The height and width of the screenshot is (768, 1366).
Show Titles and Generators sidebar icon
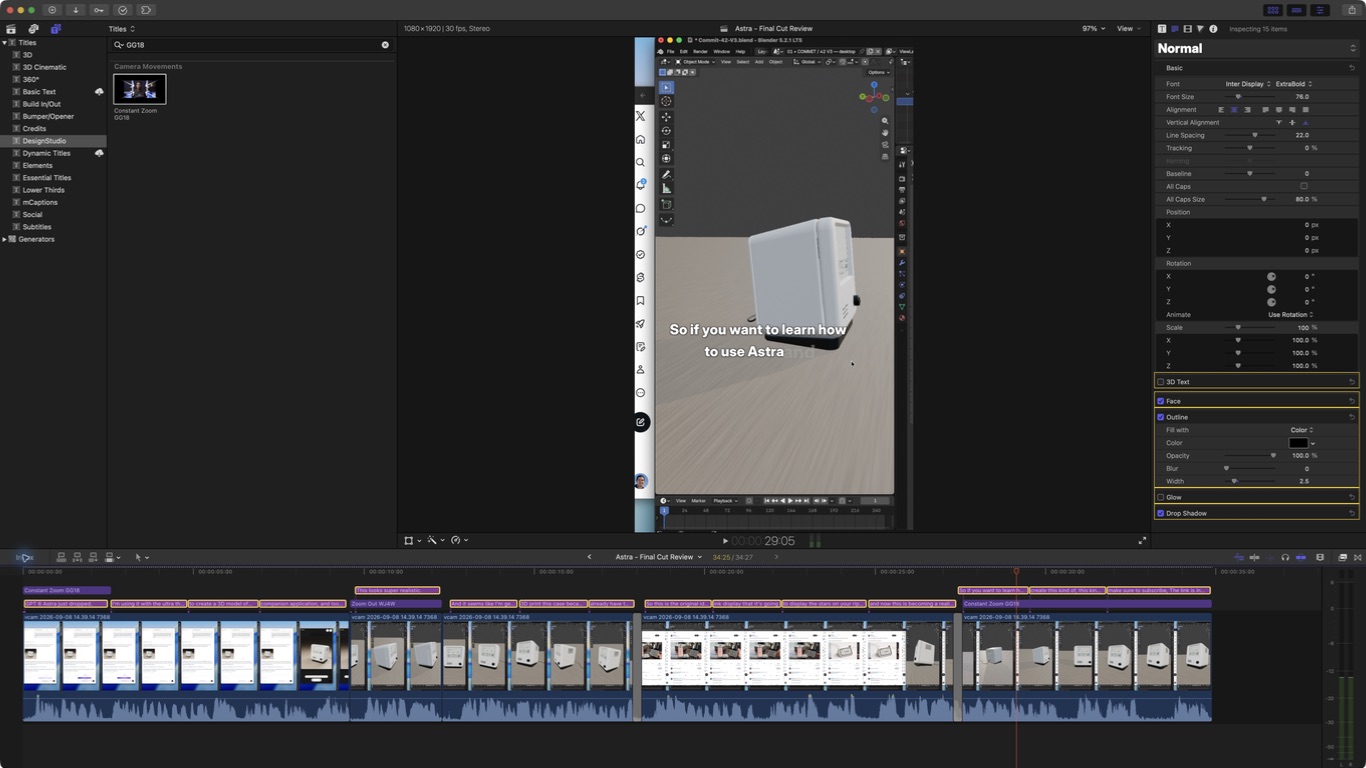tap(55, 29)
